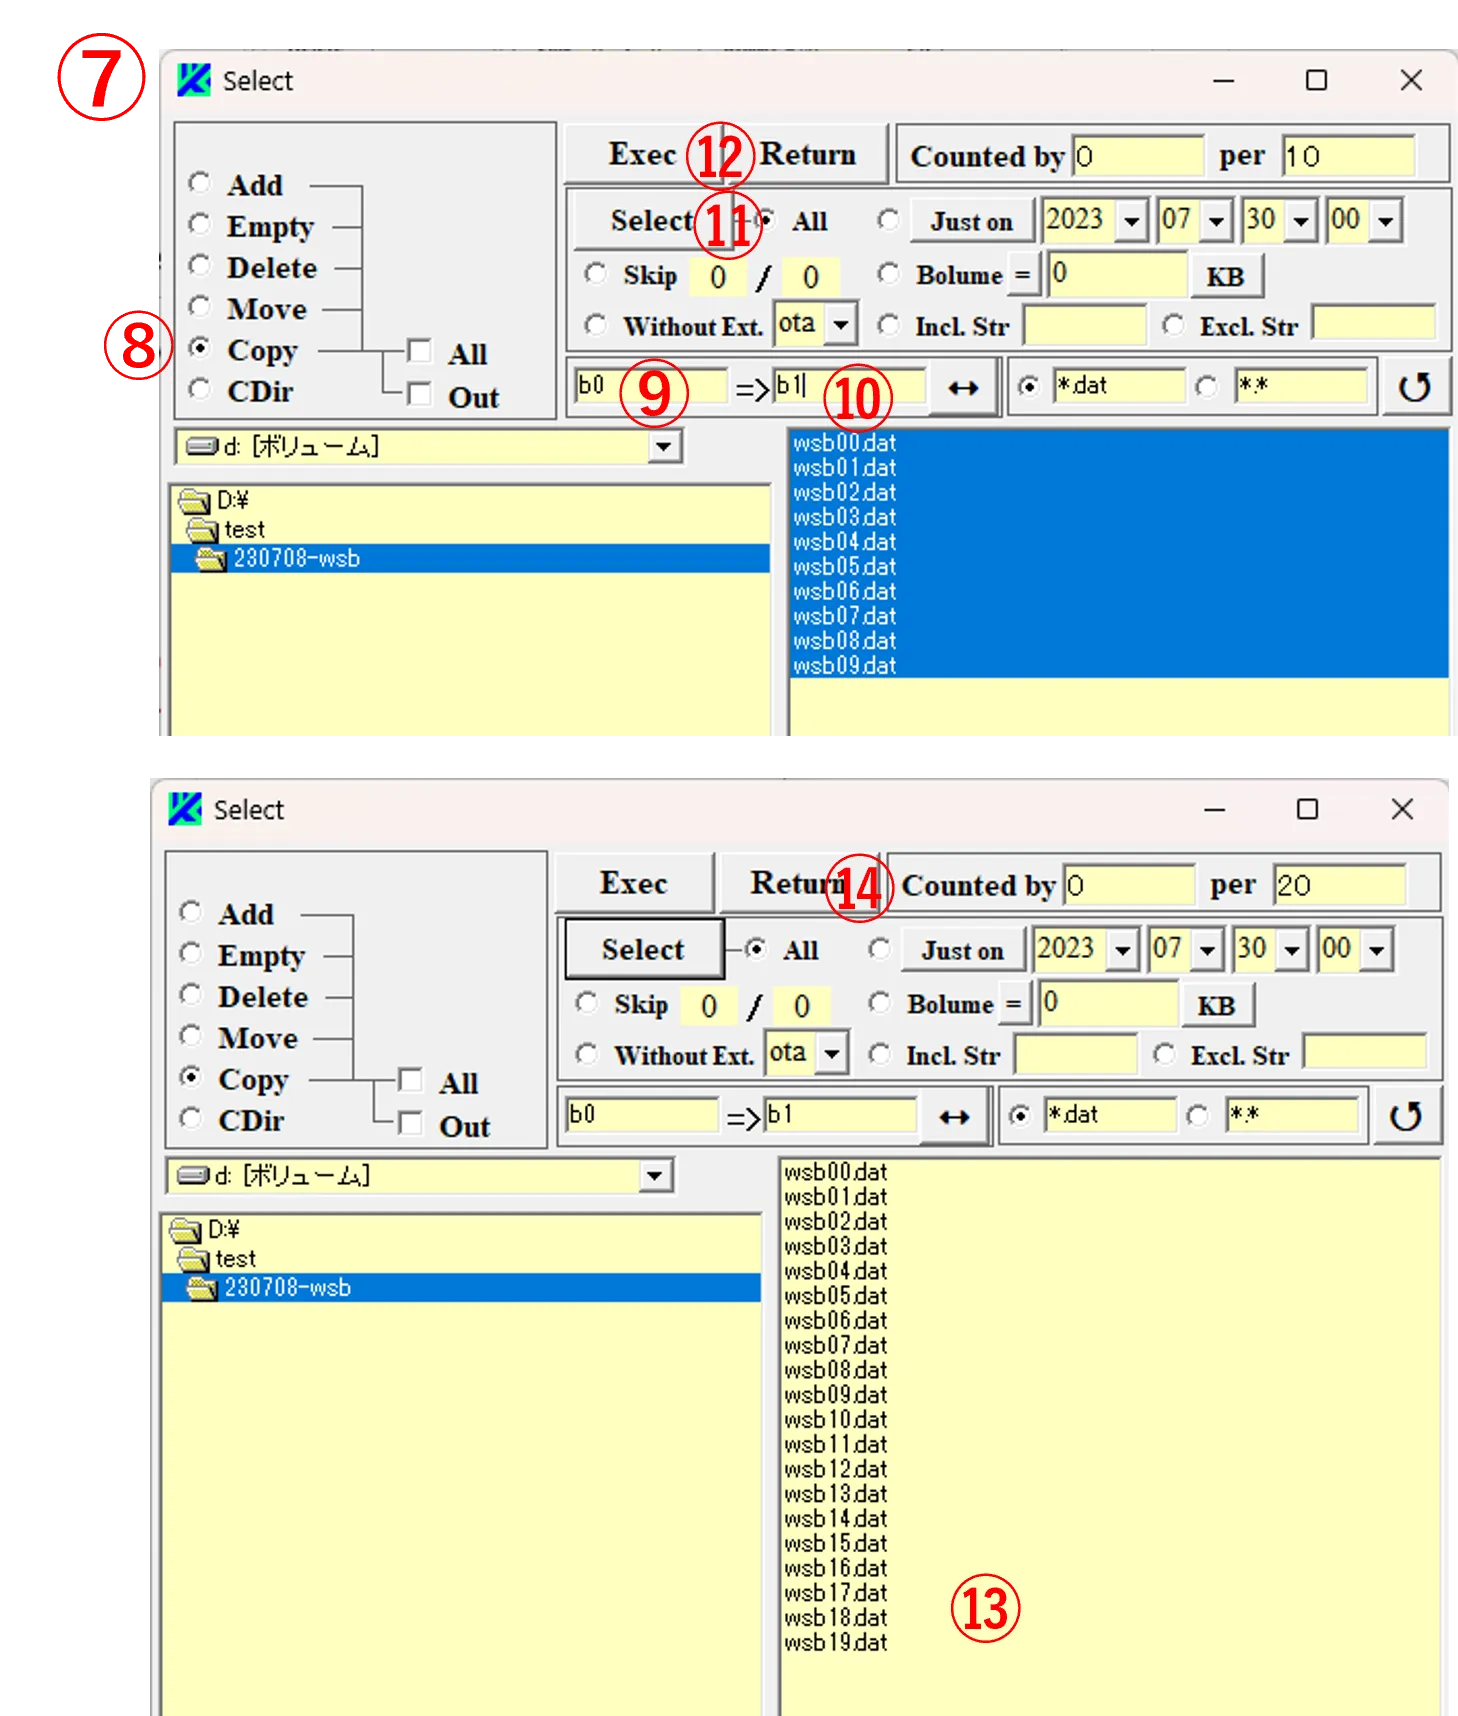
Task: Open the D:¥ folder in upper window tree
Action: [214, 500]
